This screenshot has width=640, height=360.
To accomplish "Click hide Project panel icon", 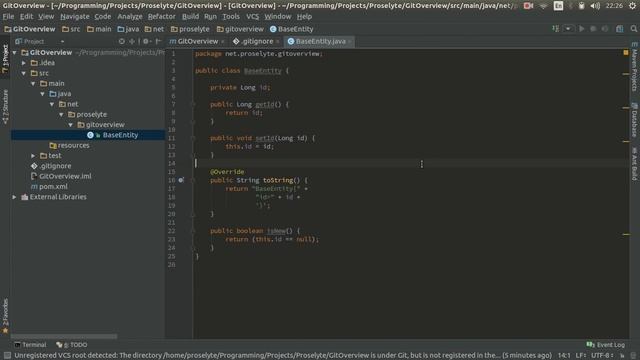I will pos(158,41).
